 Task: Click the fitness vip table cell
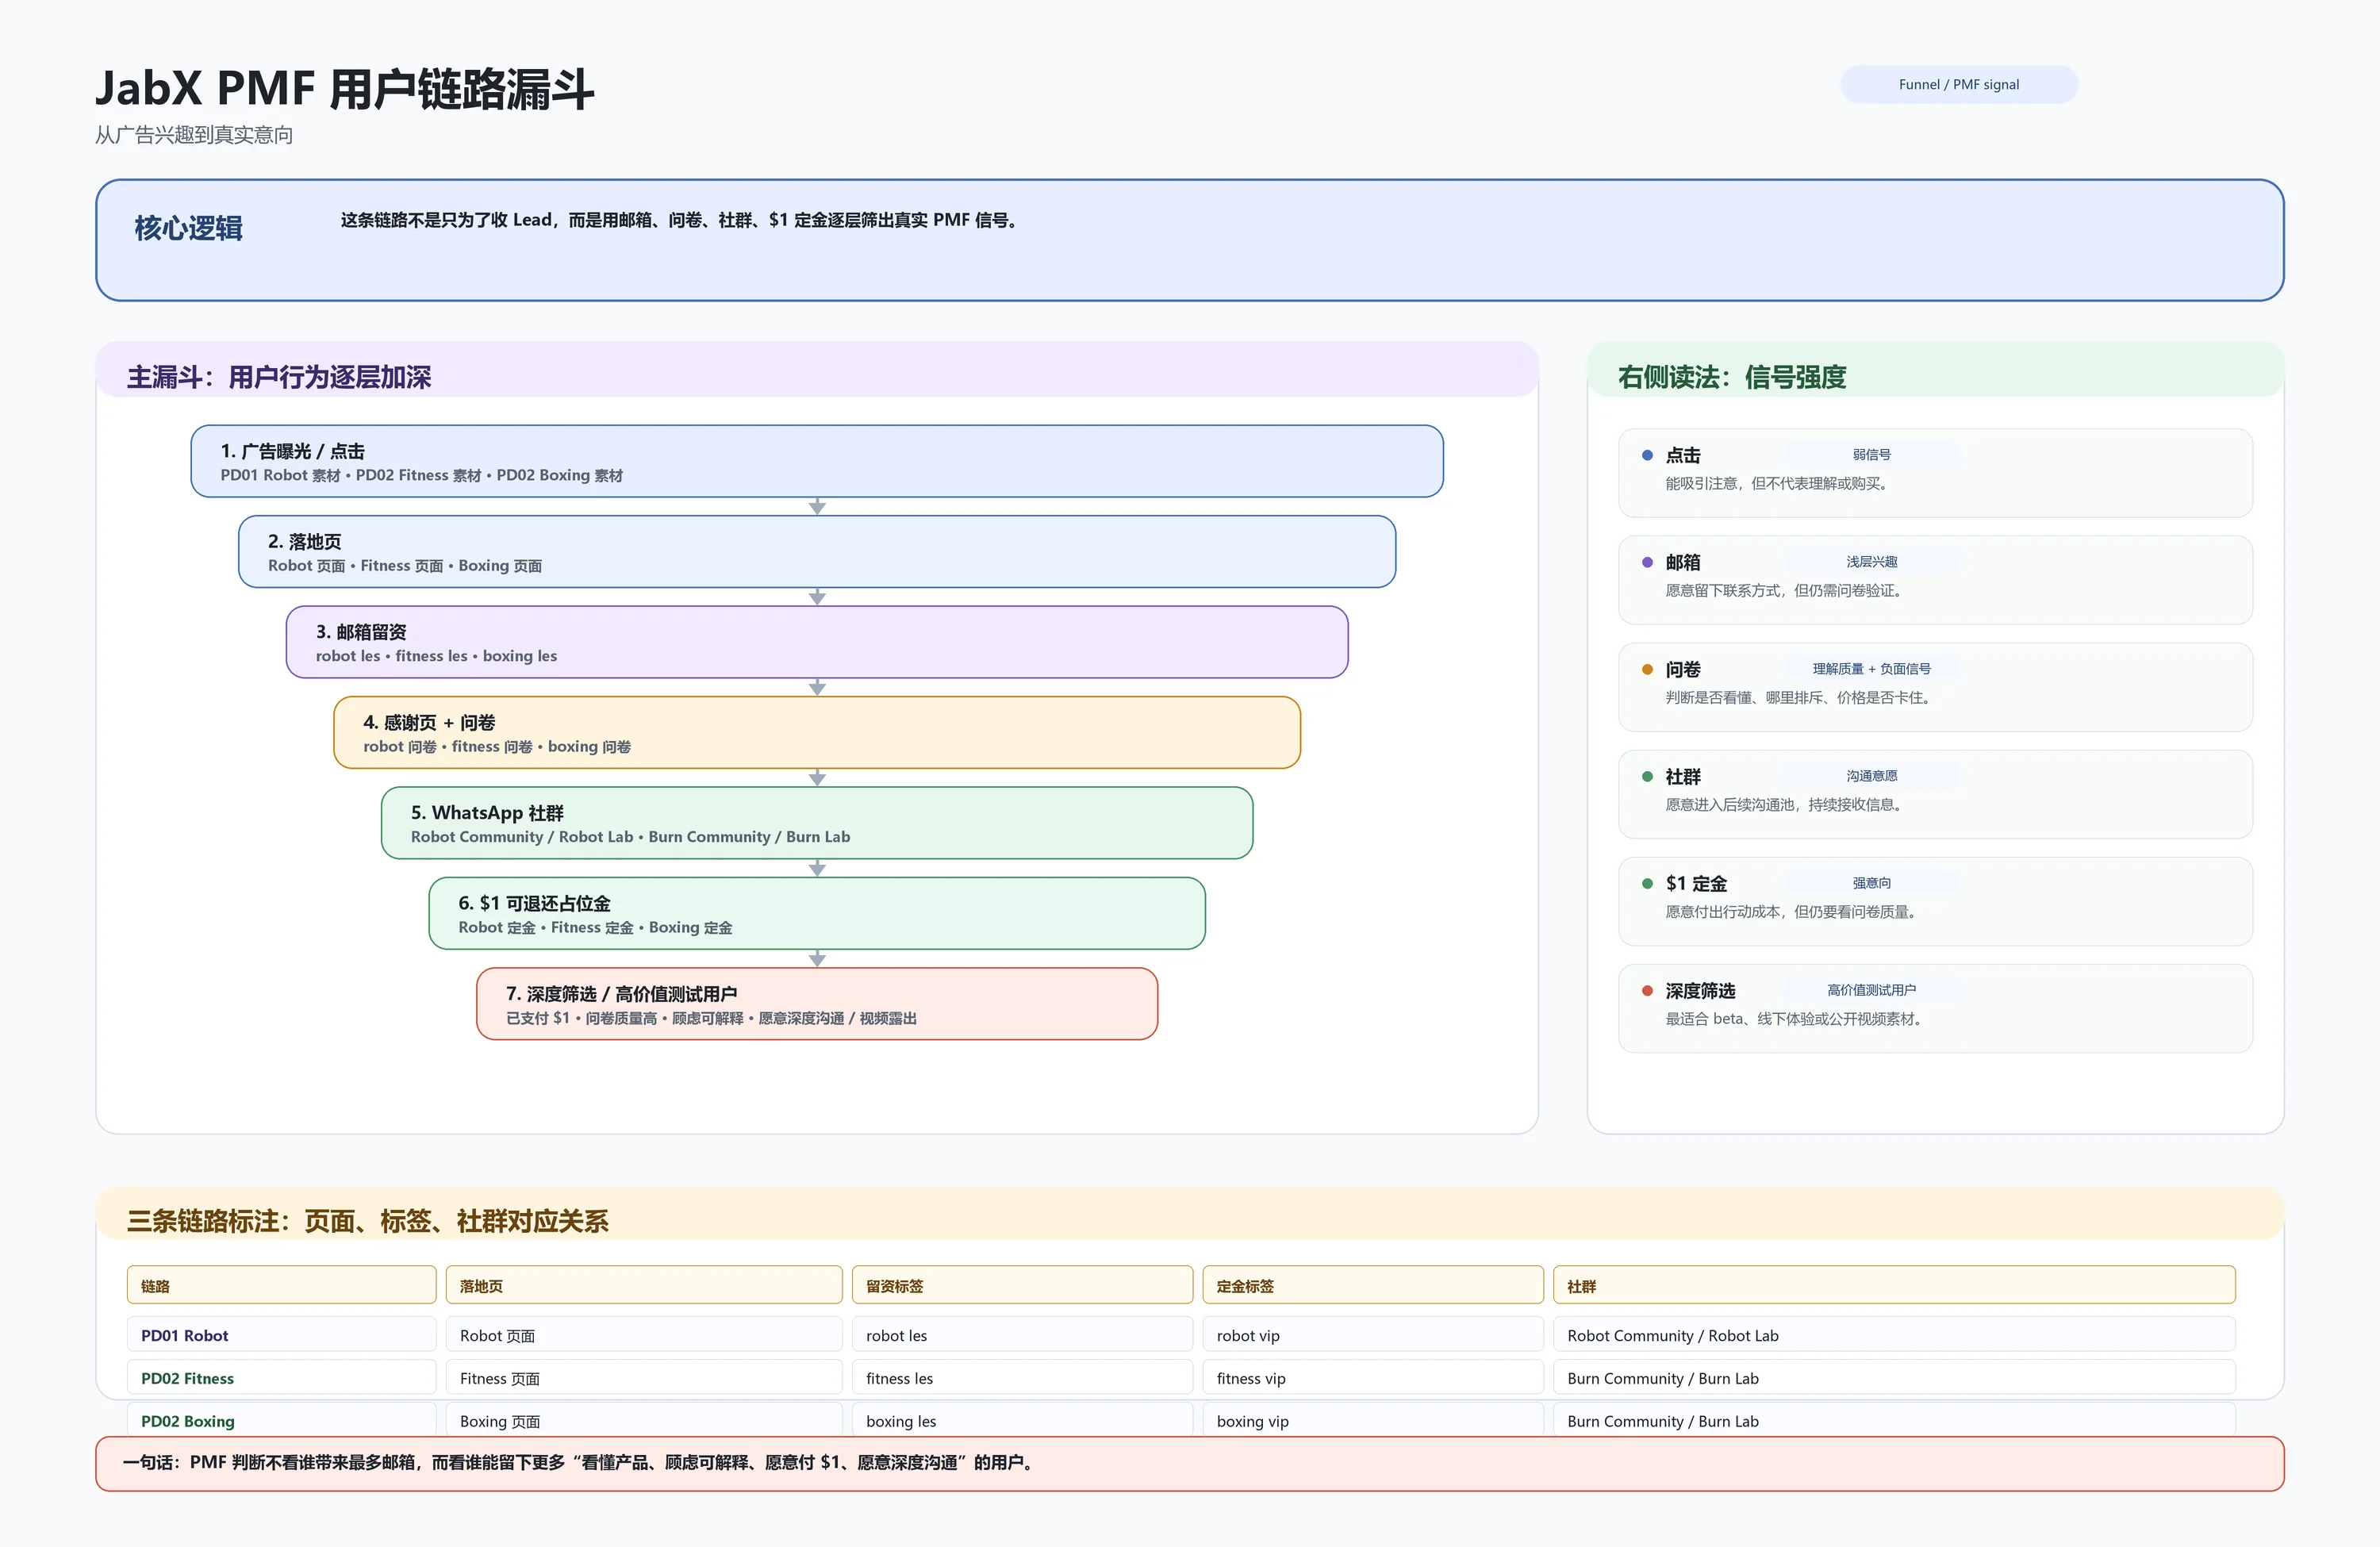(1373, 1377)
